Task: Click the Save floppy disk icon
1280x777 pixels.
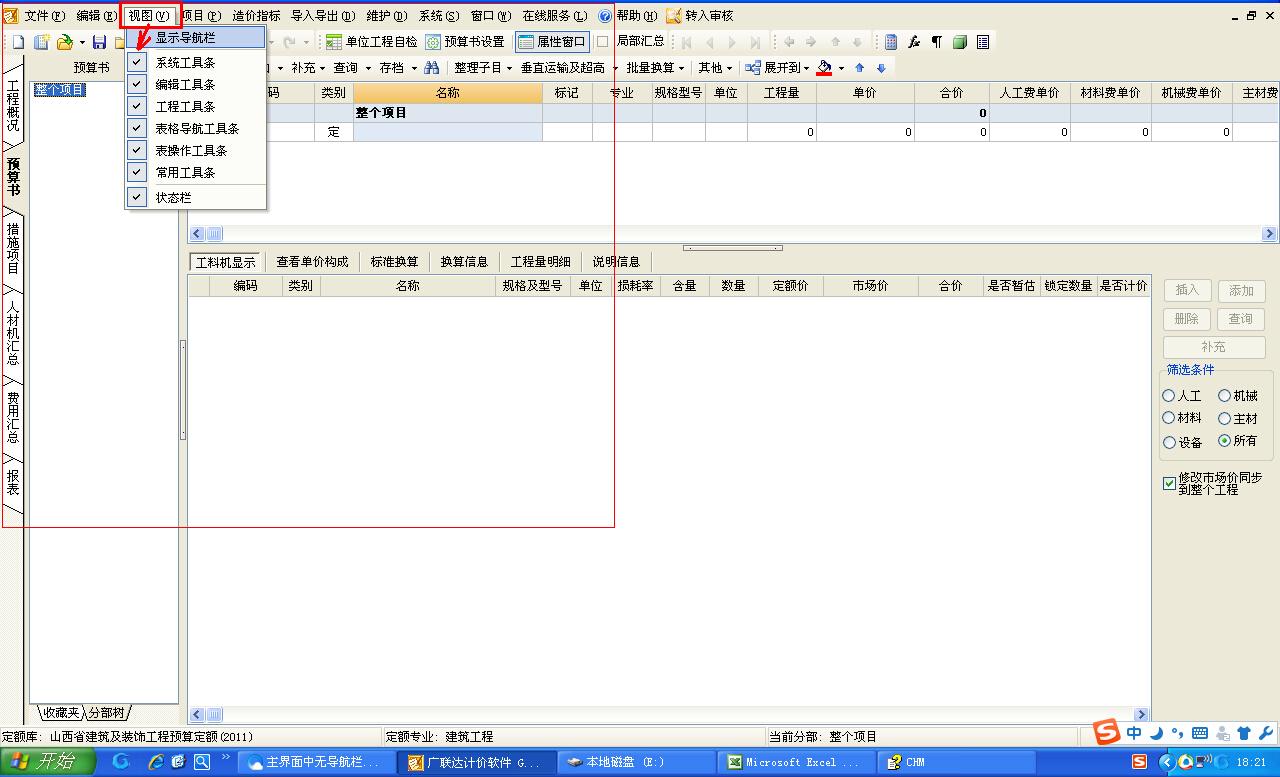Action: tap(99, 42)
